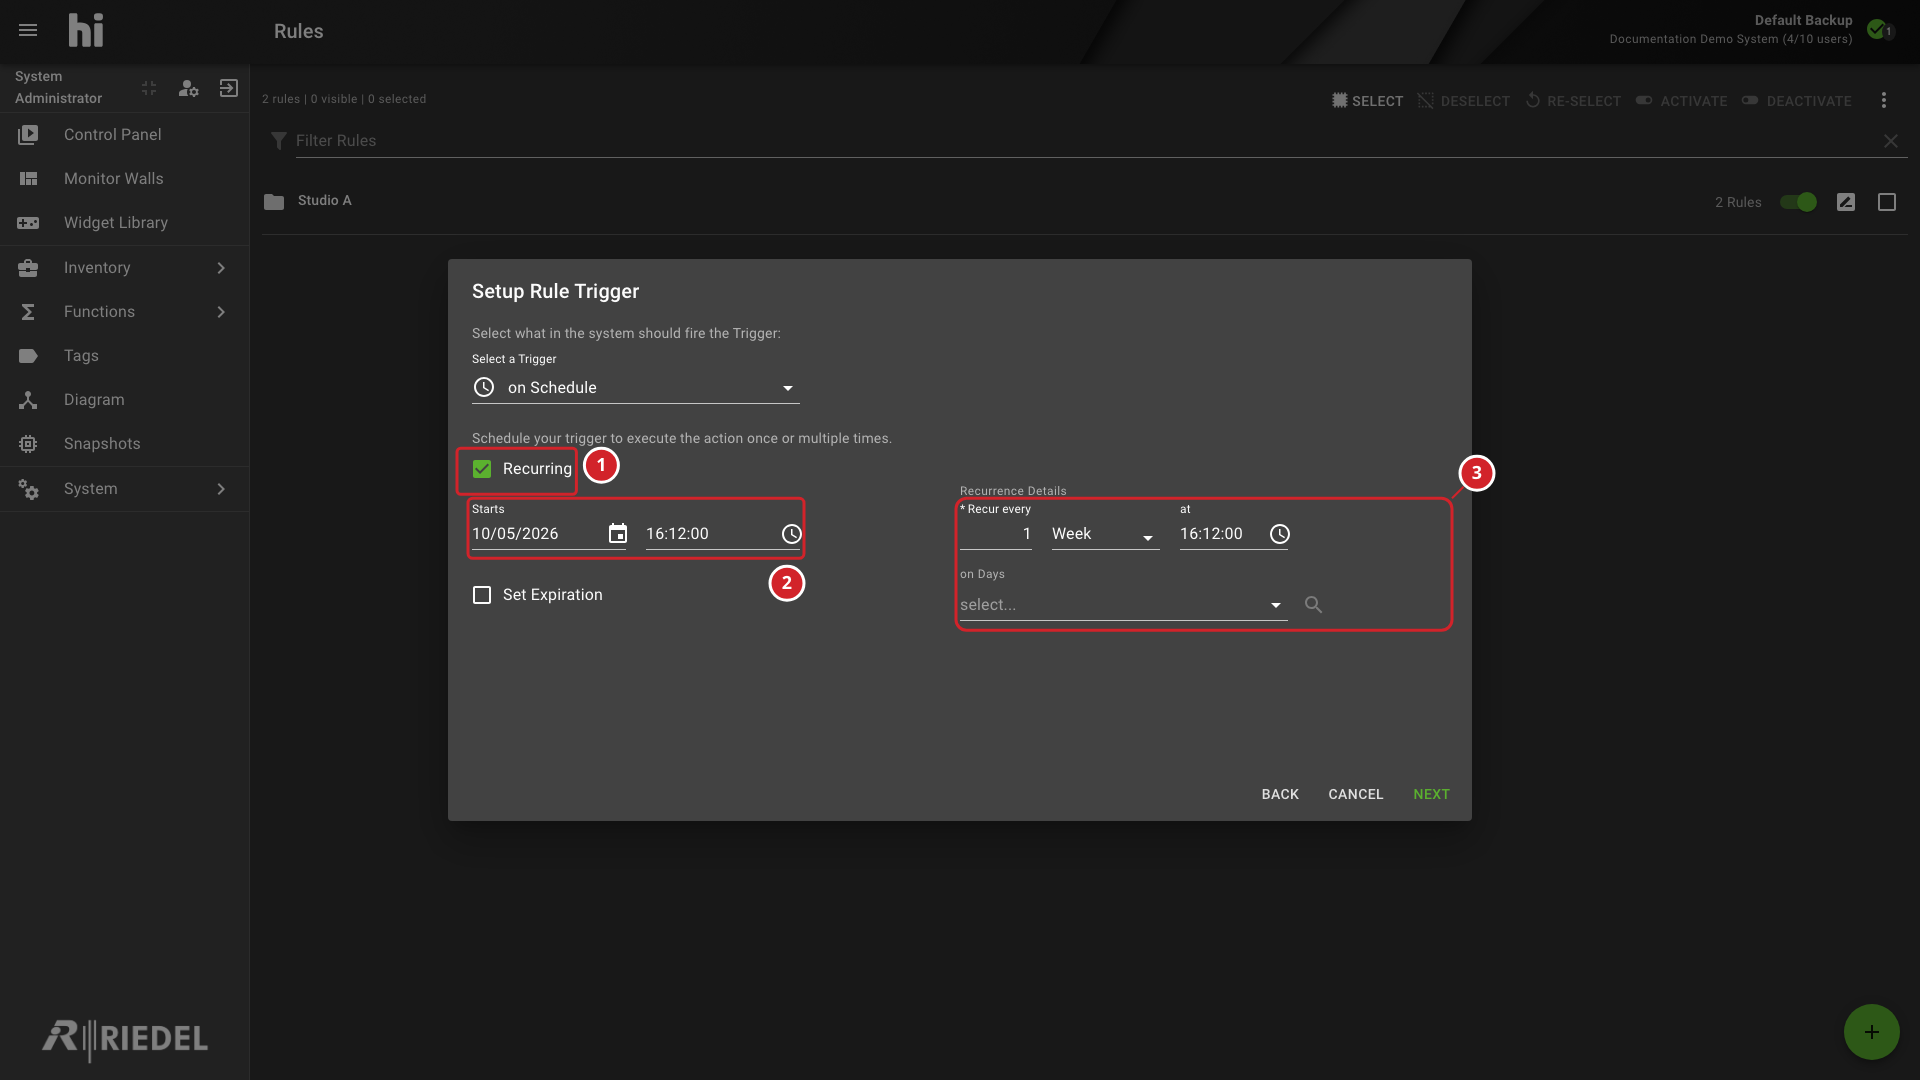This screenshot has width=1920, height=1080.
Task: Open the Week recurrence unit dropdown
Action: 1105,534
